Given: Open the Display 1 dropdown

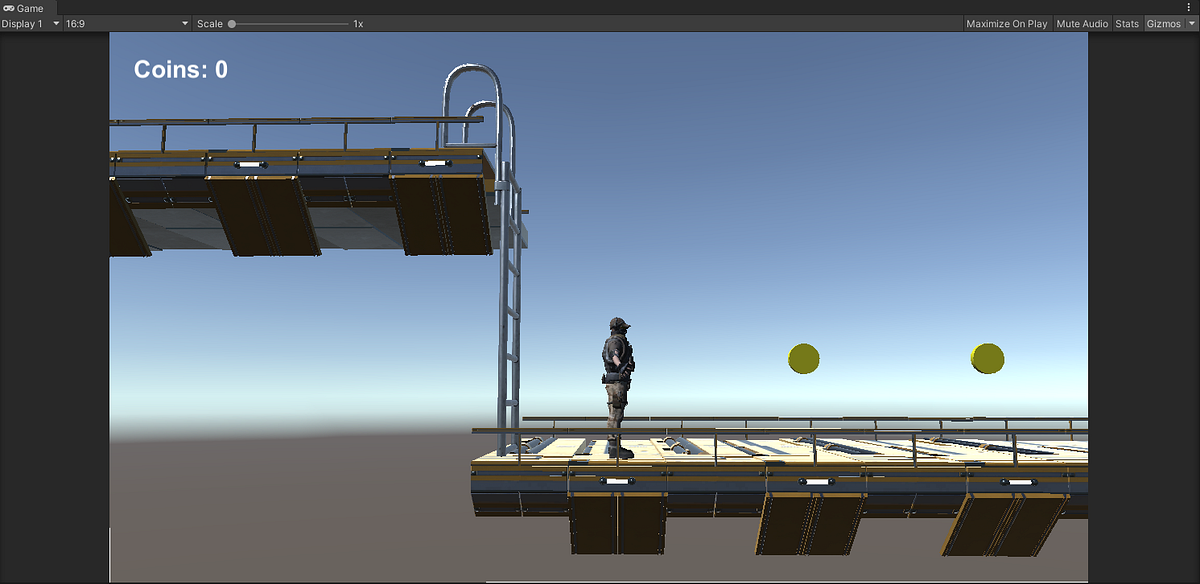Looking at the screenshot, I should coord(30,23).
